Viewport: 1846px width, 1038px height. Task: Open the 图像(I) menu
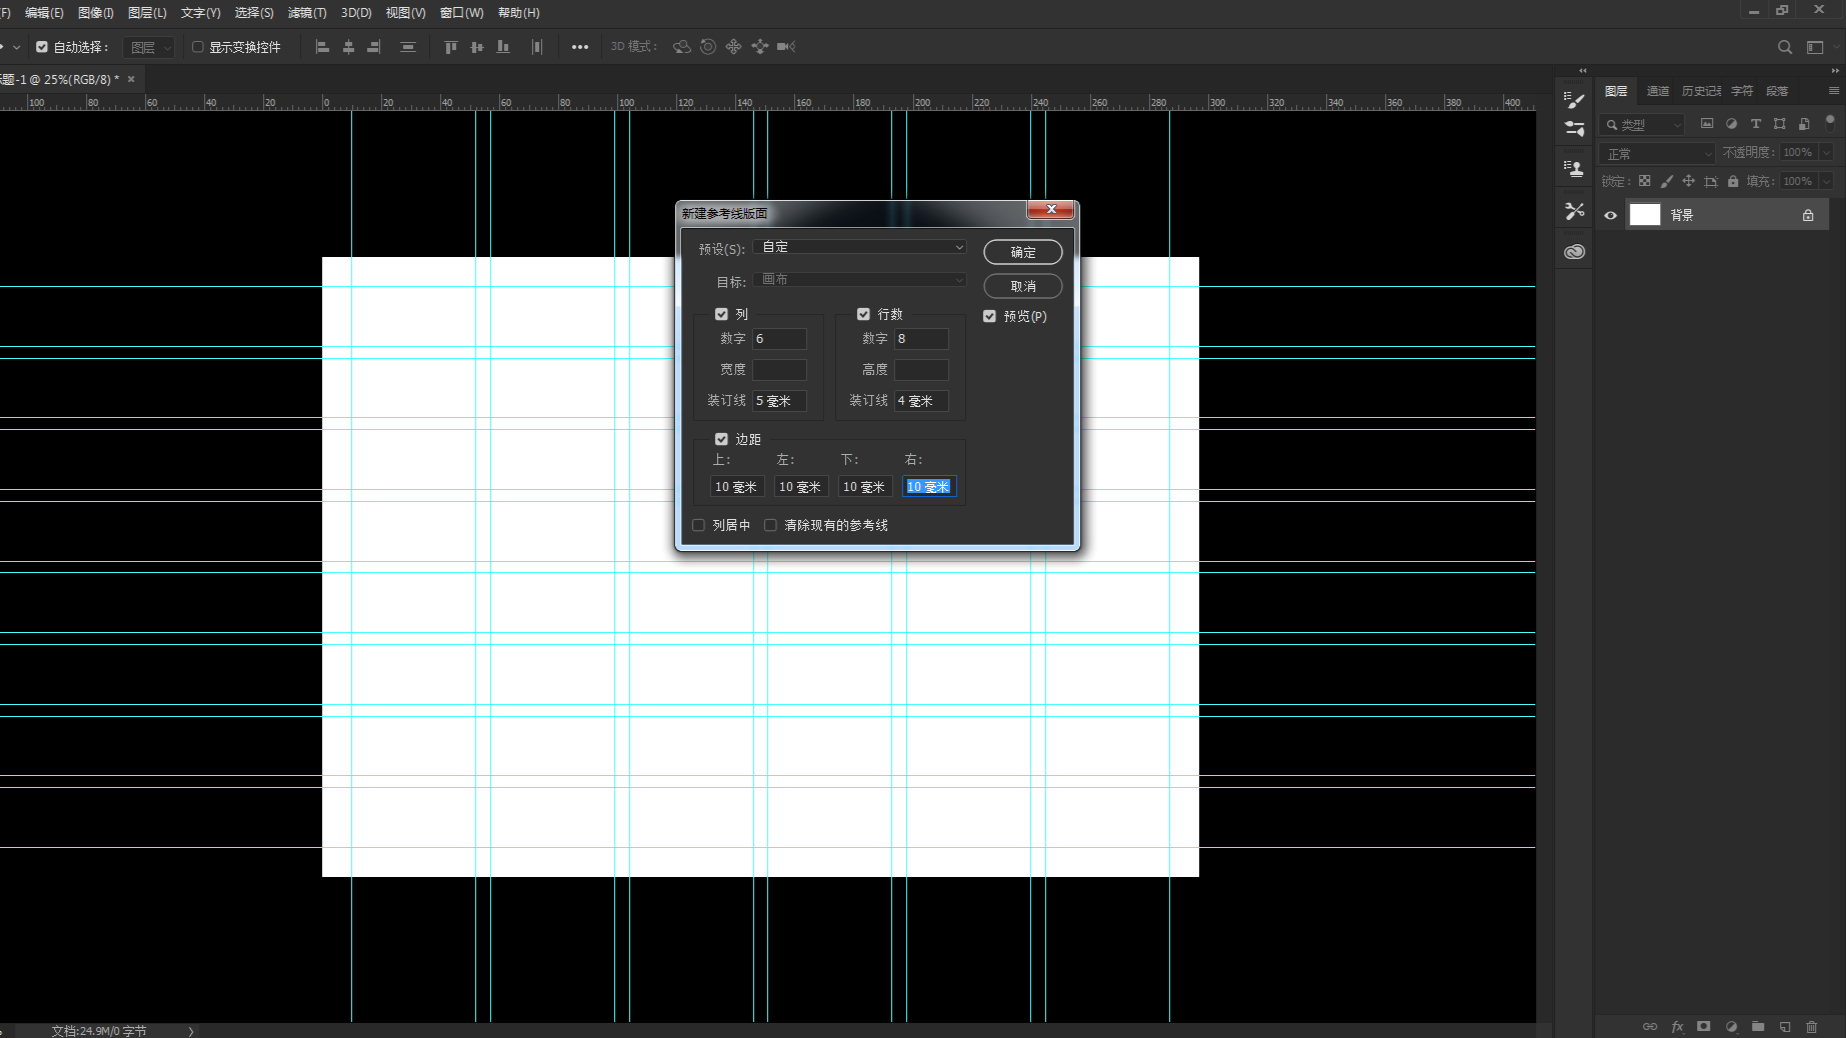96,13
